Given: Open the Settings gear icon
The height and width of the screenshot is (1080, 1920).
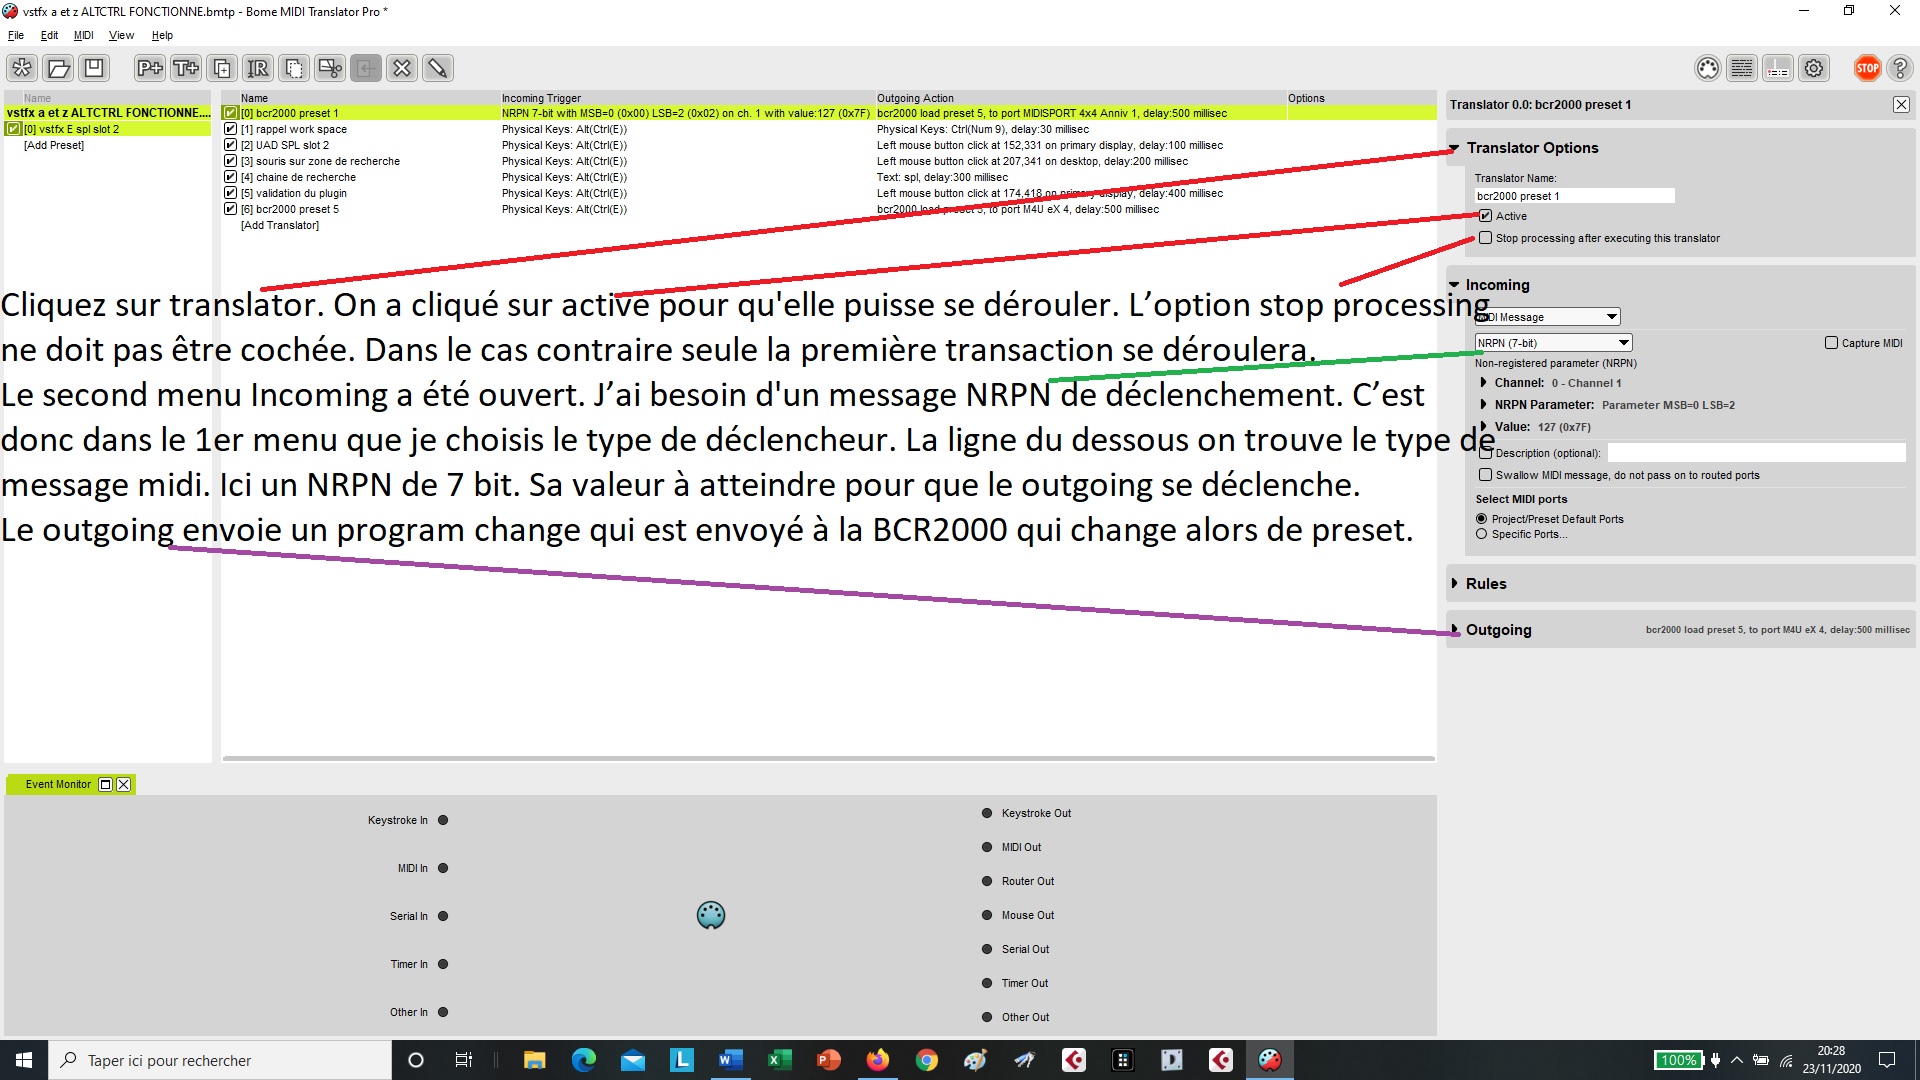Looking at the screenshot, I should (x=1813, y=68).
